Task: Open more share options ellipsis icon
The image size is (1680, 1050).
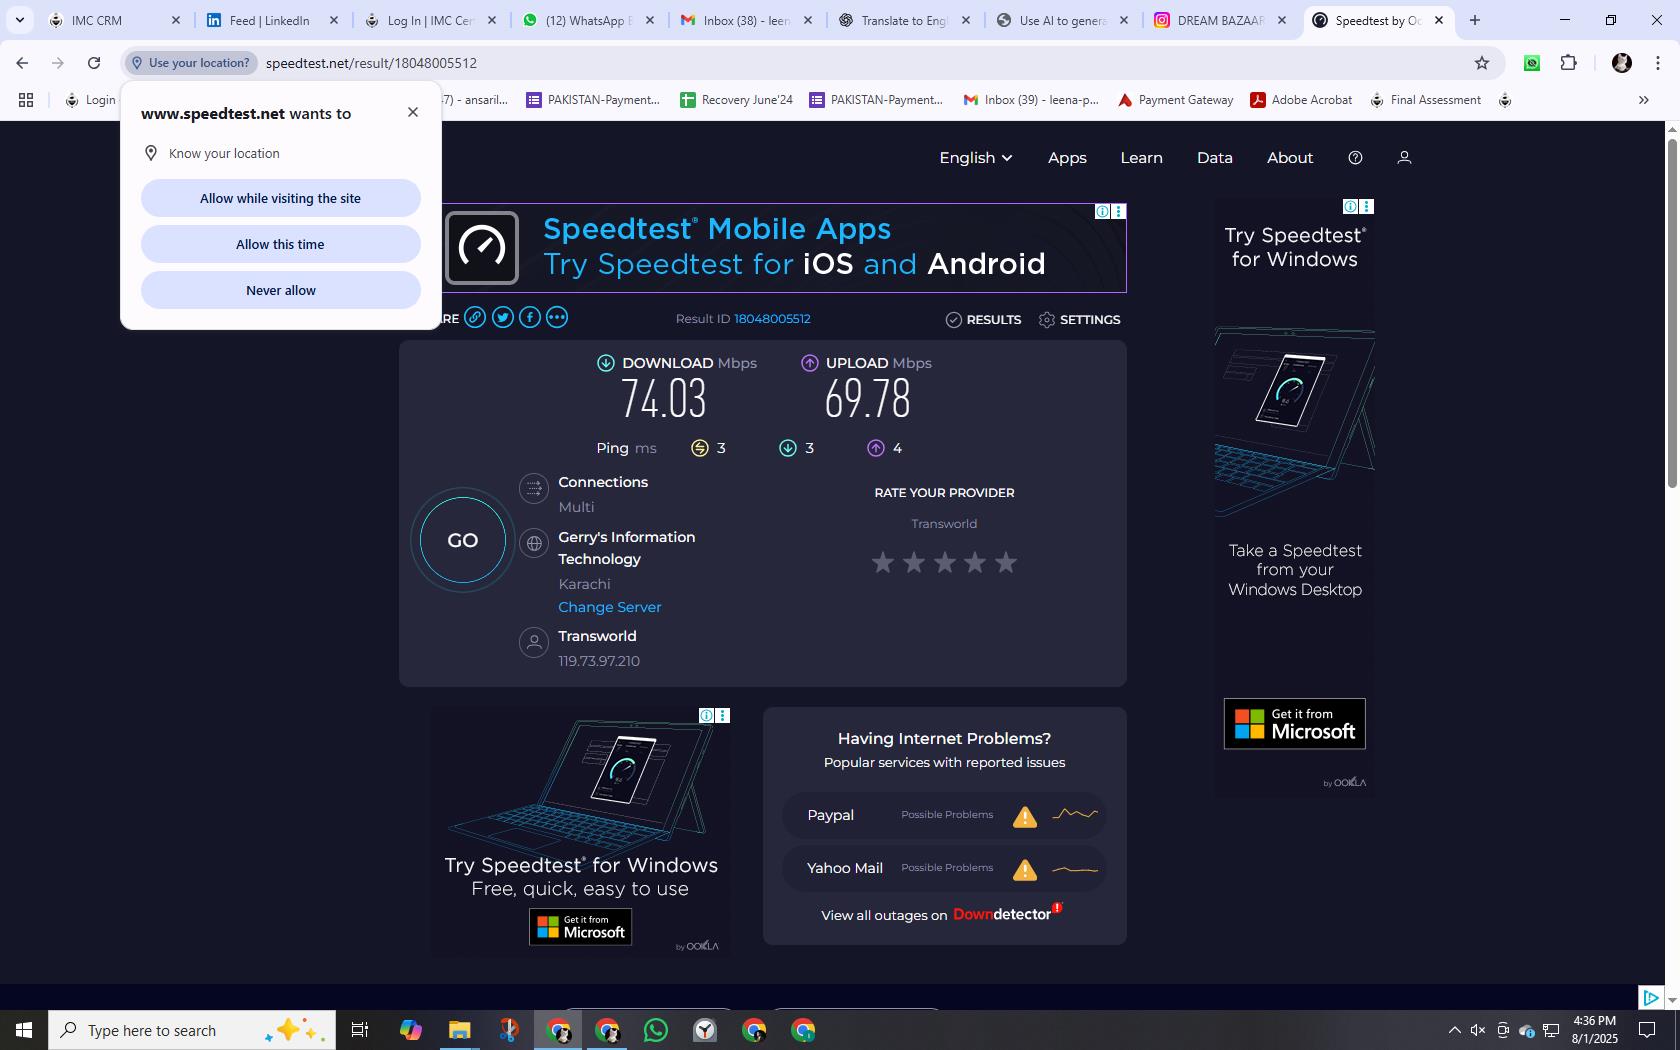Action: click(x=557, y=317)
